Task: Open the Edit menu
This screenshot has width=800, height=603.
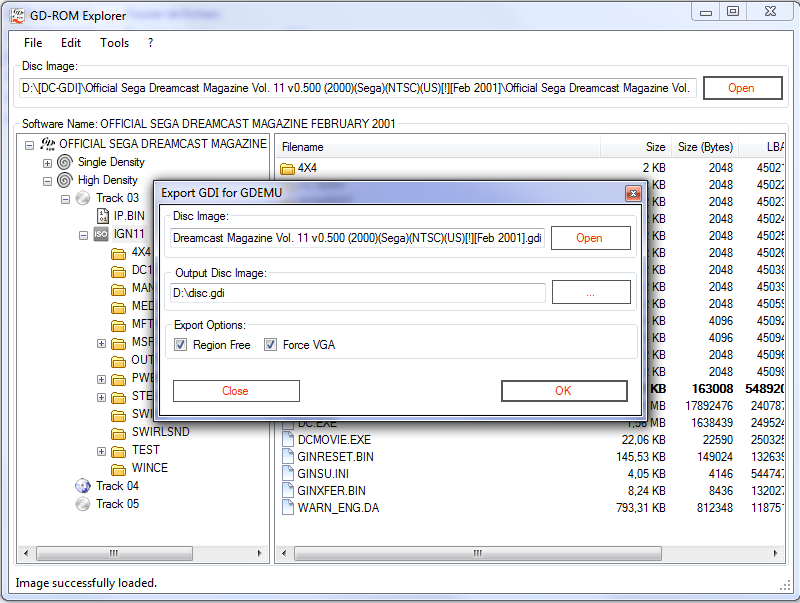Action: pos(71,43)
